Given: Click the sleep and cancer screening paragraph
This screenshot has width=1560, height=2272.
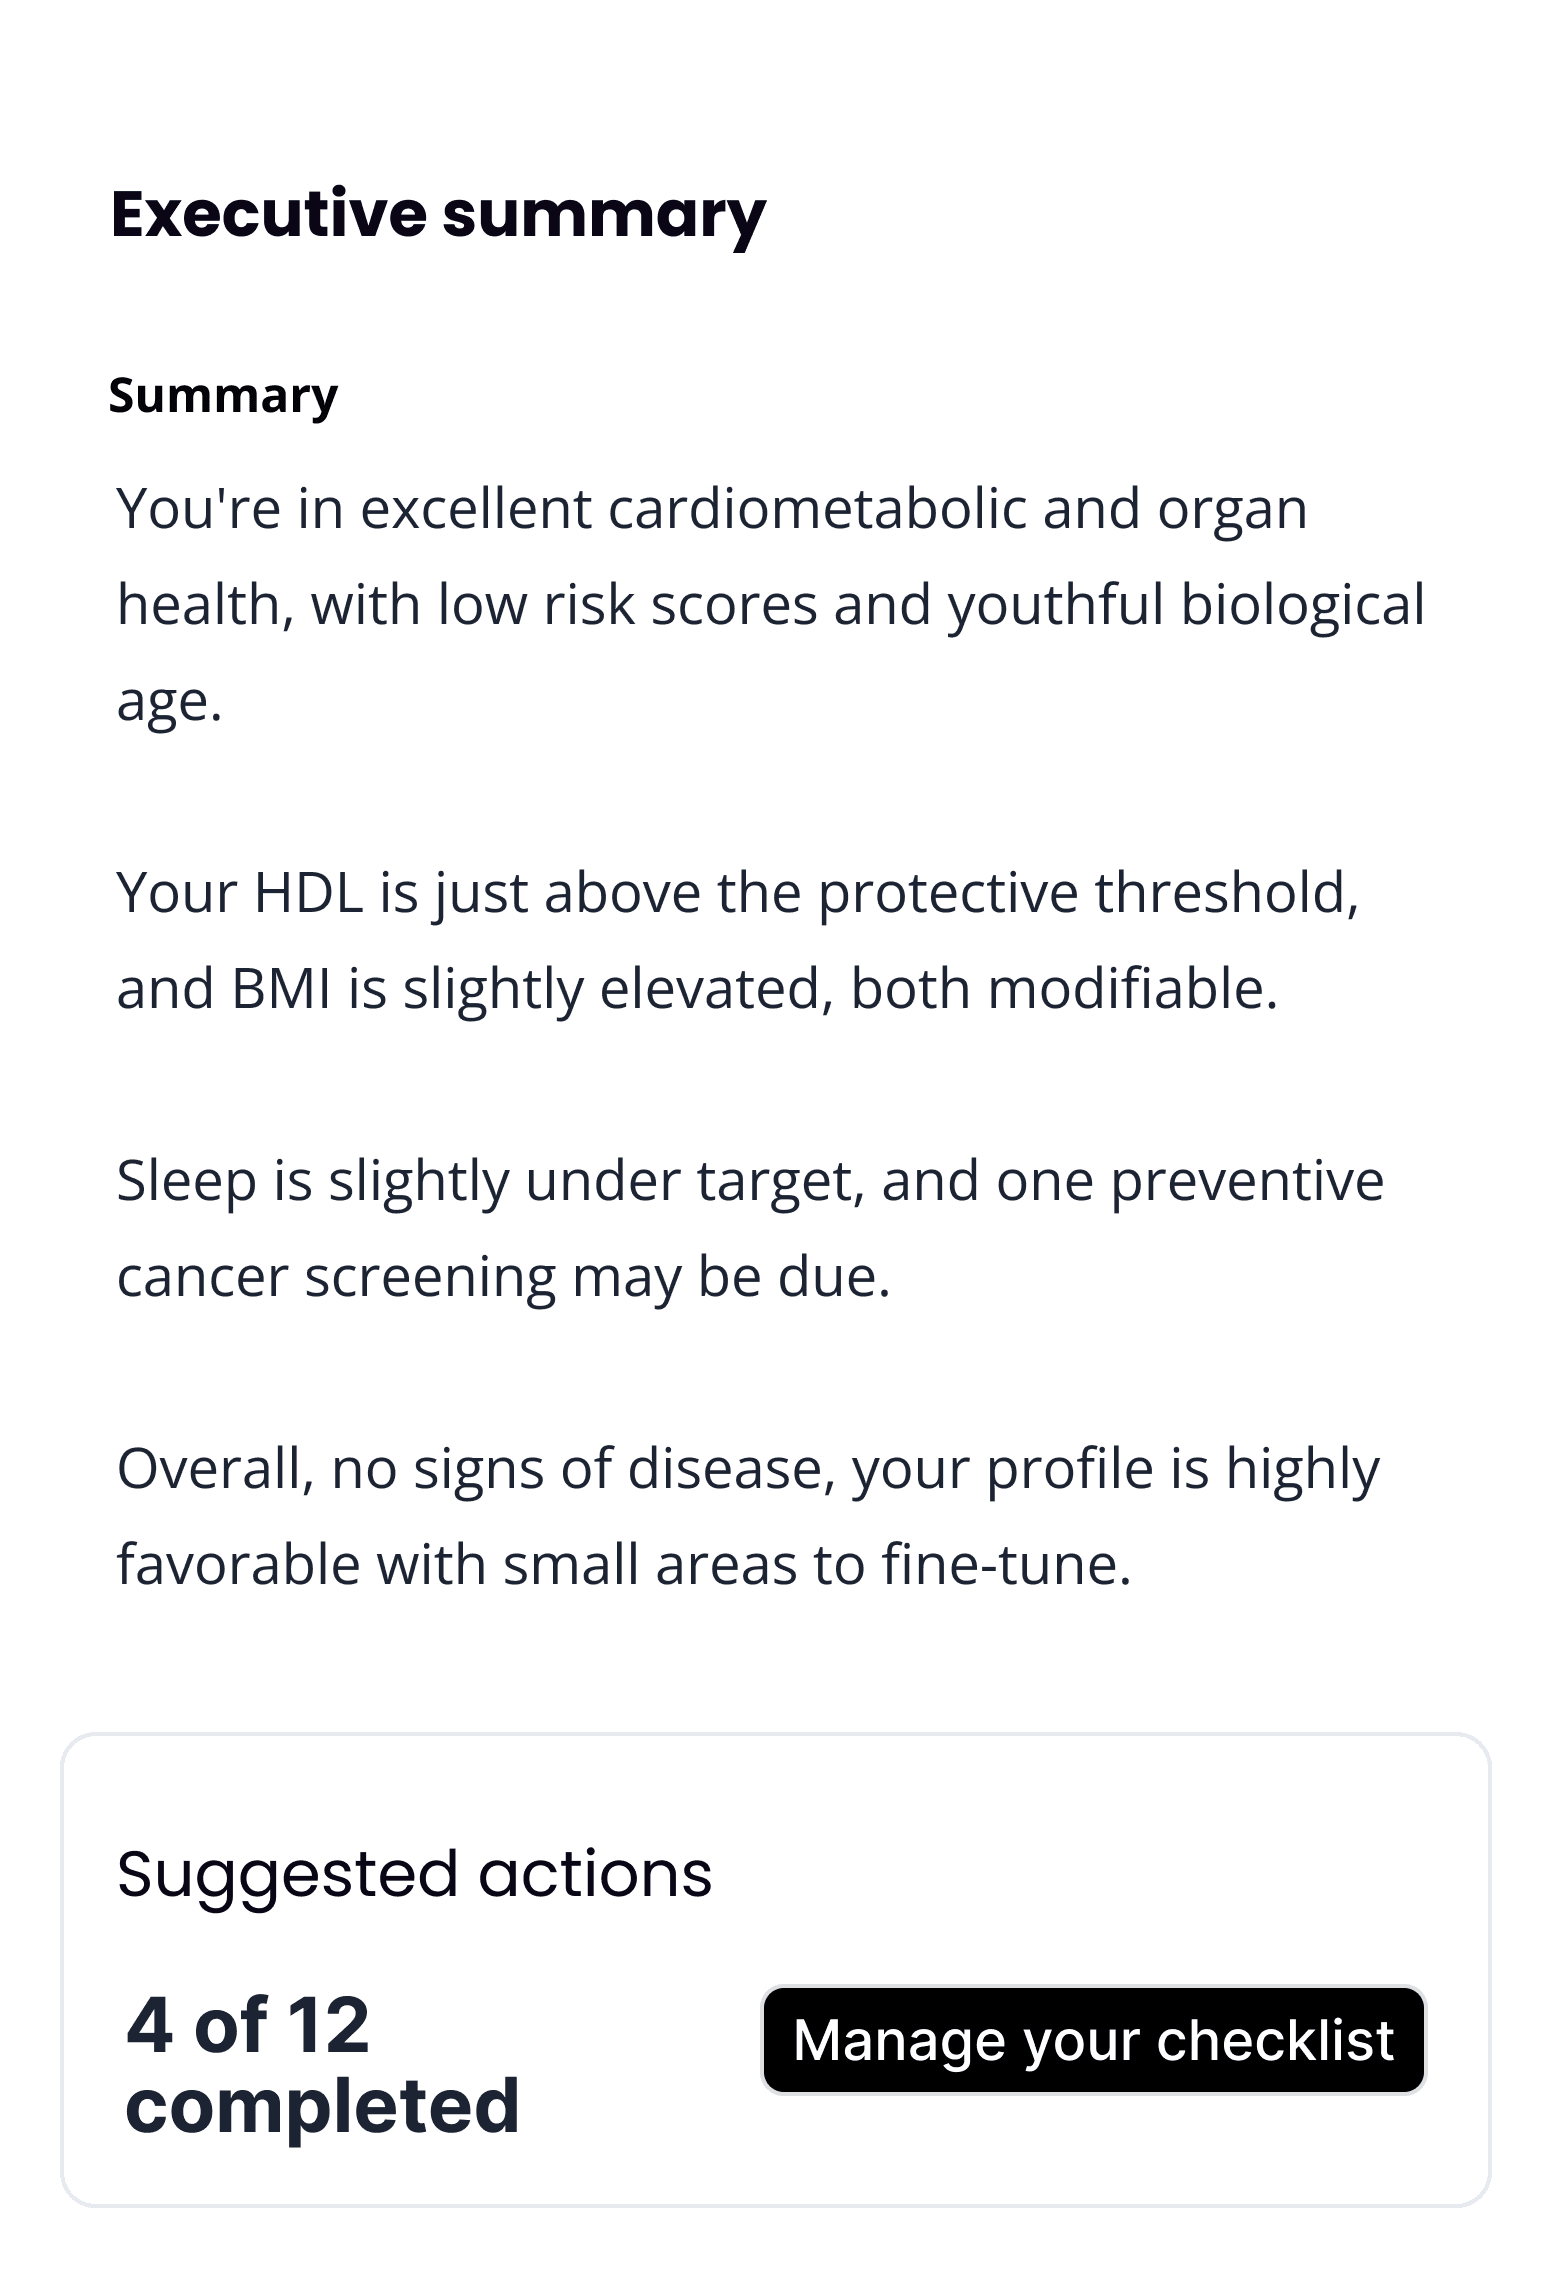Looking at the screenshot, I should coord(750,1228).
